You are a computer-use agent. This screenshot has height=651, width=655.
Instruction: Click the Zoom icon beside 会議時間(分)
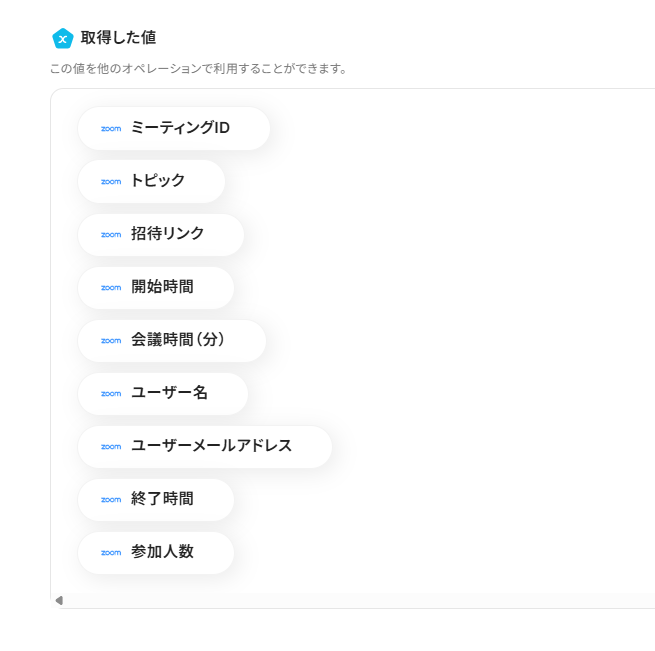111,341
